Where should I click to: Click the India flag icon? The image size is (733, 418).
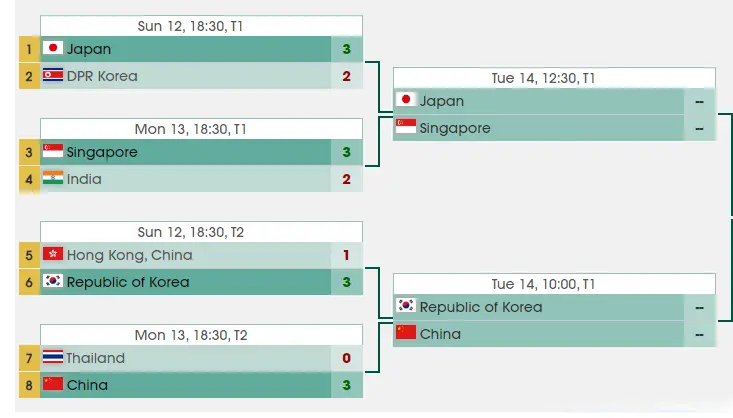coord(53,179)
